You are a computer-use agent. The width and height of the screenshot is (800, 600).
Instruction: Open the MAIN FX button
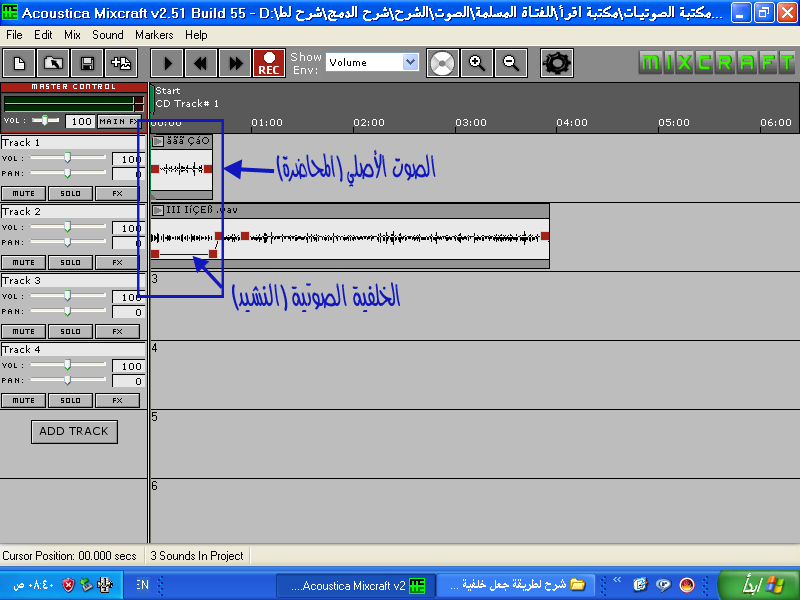[118, 121]
